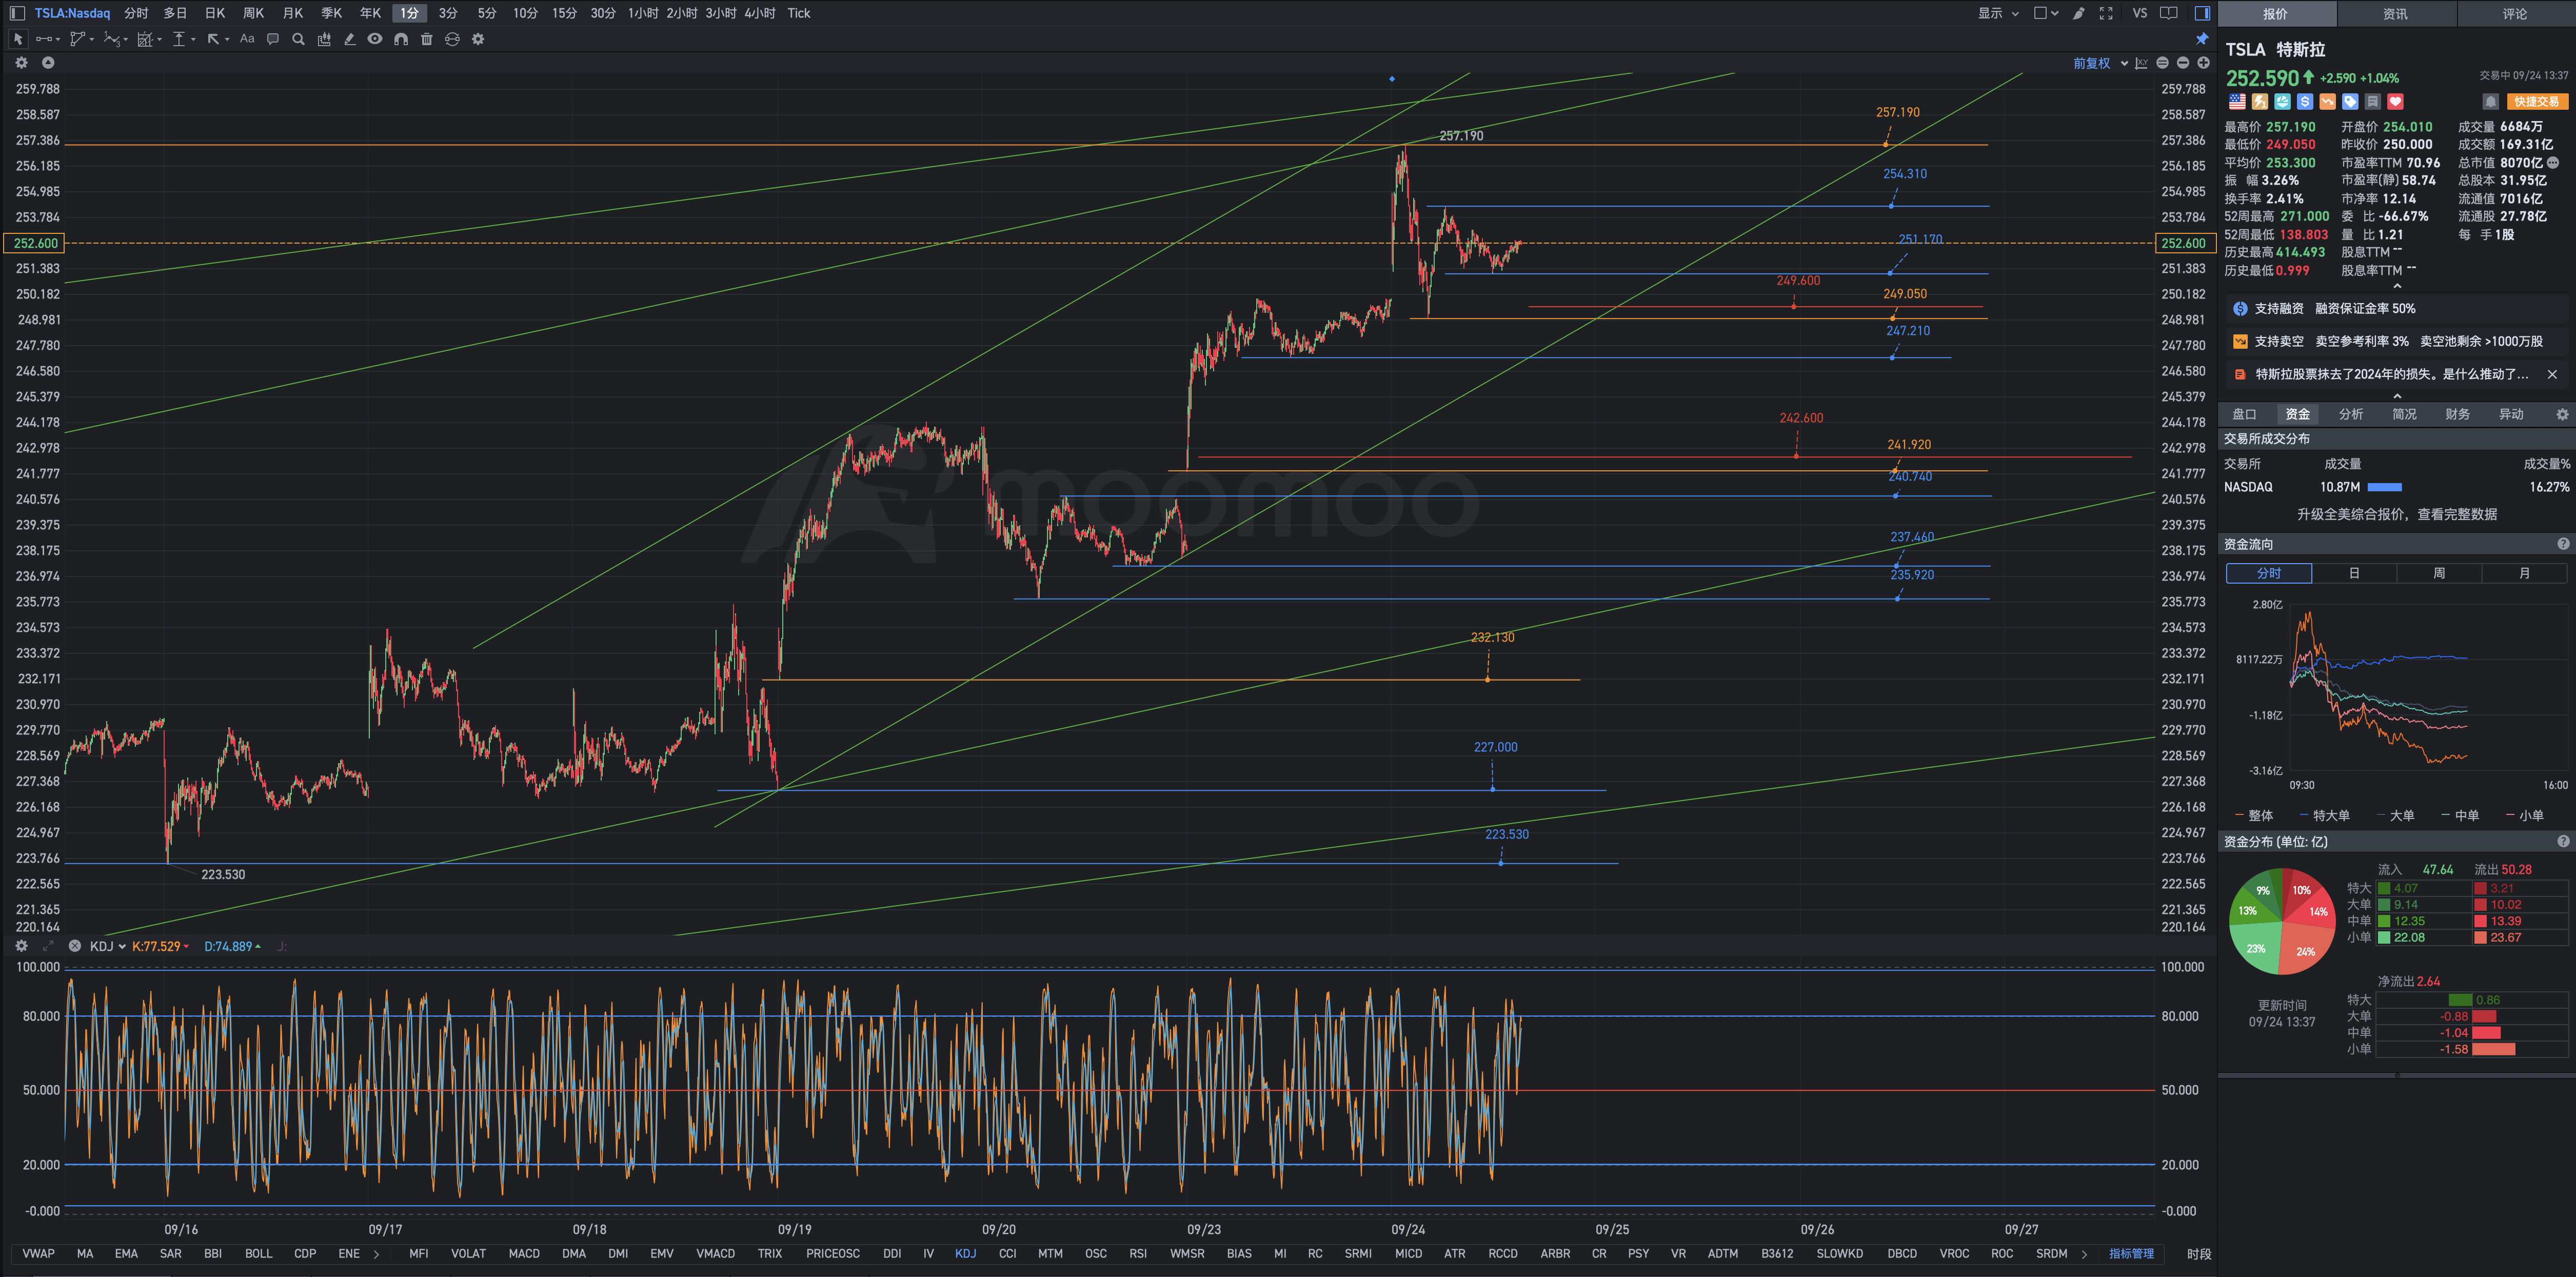Collapse main chart indicator with up arrow

point(47,62)
